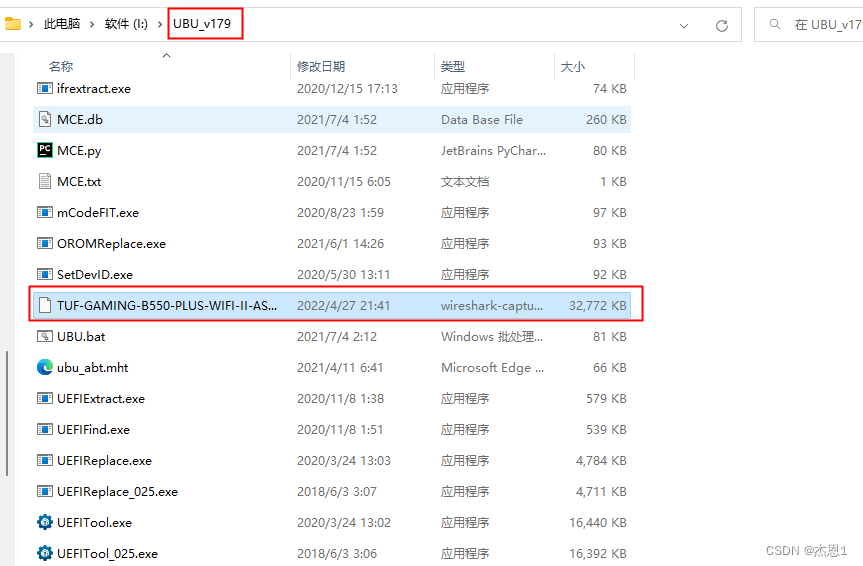
Task: Expand the chevron after 软件 (I:)
Action: (160, 24)
